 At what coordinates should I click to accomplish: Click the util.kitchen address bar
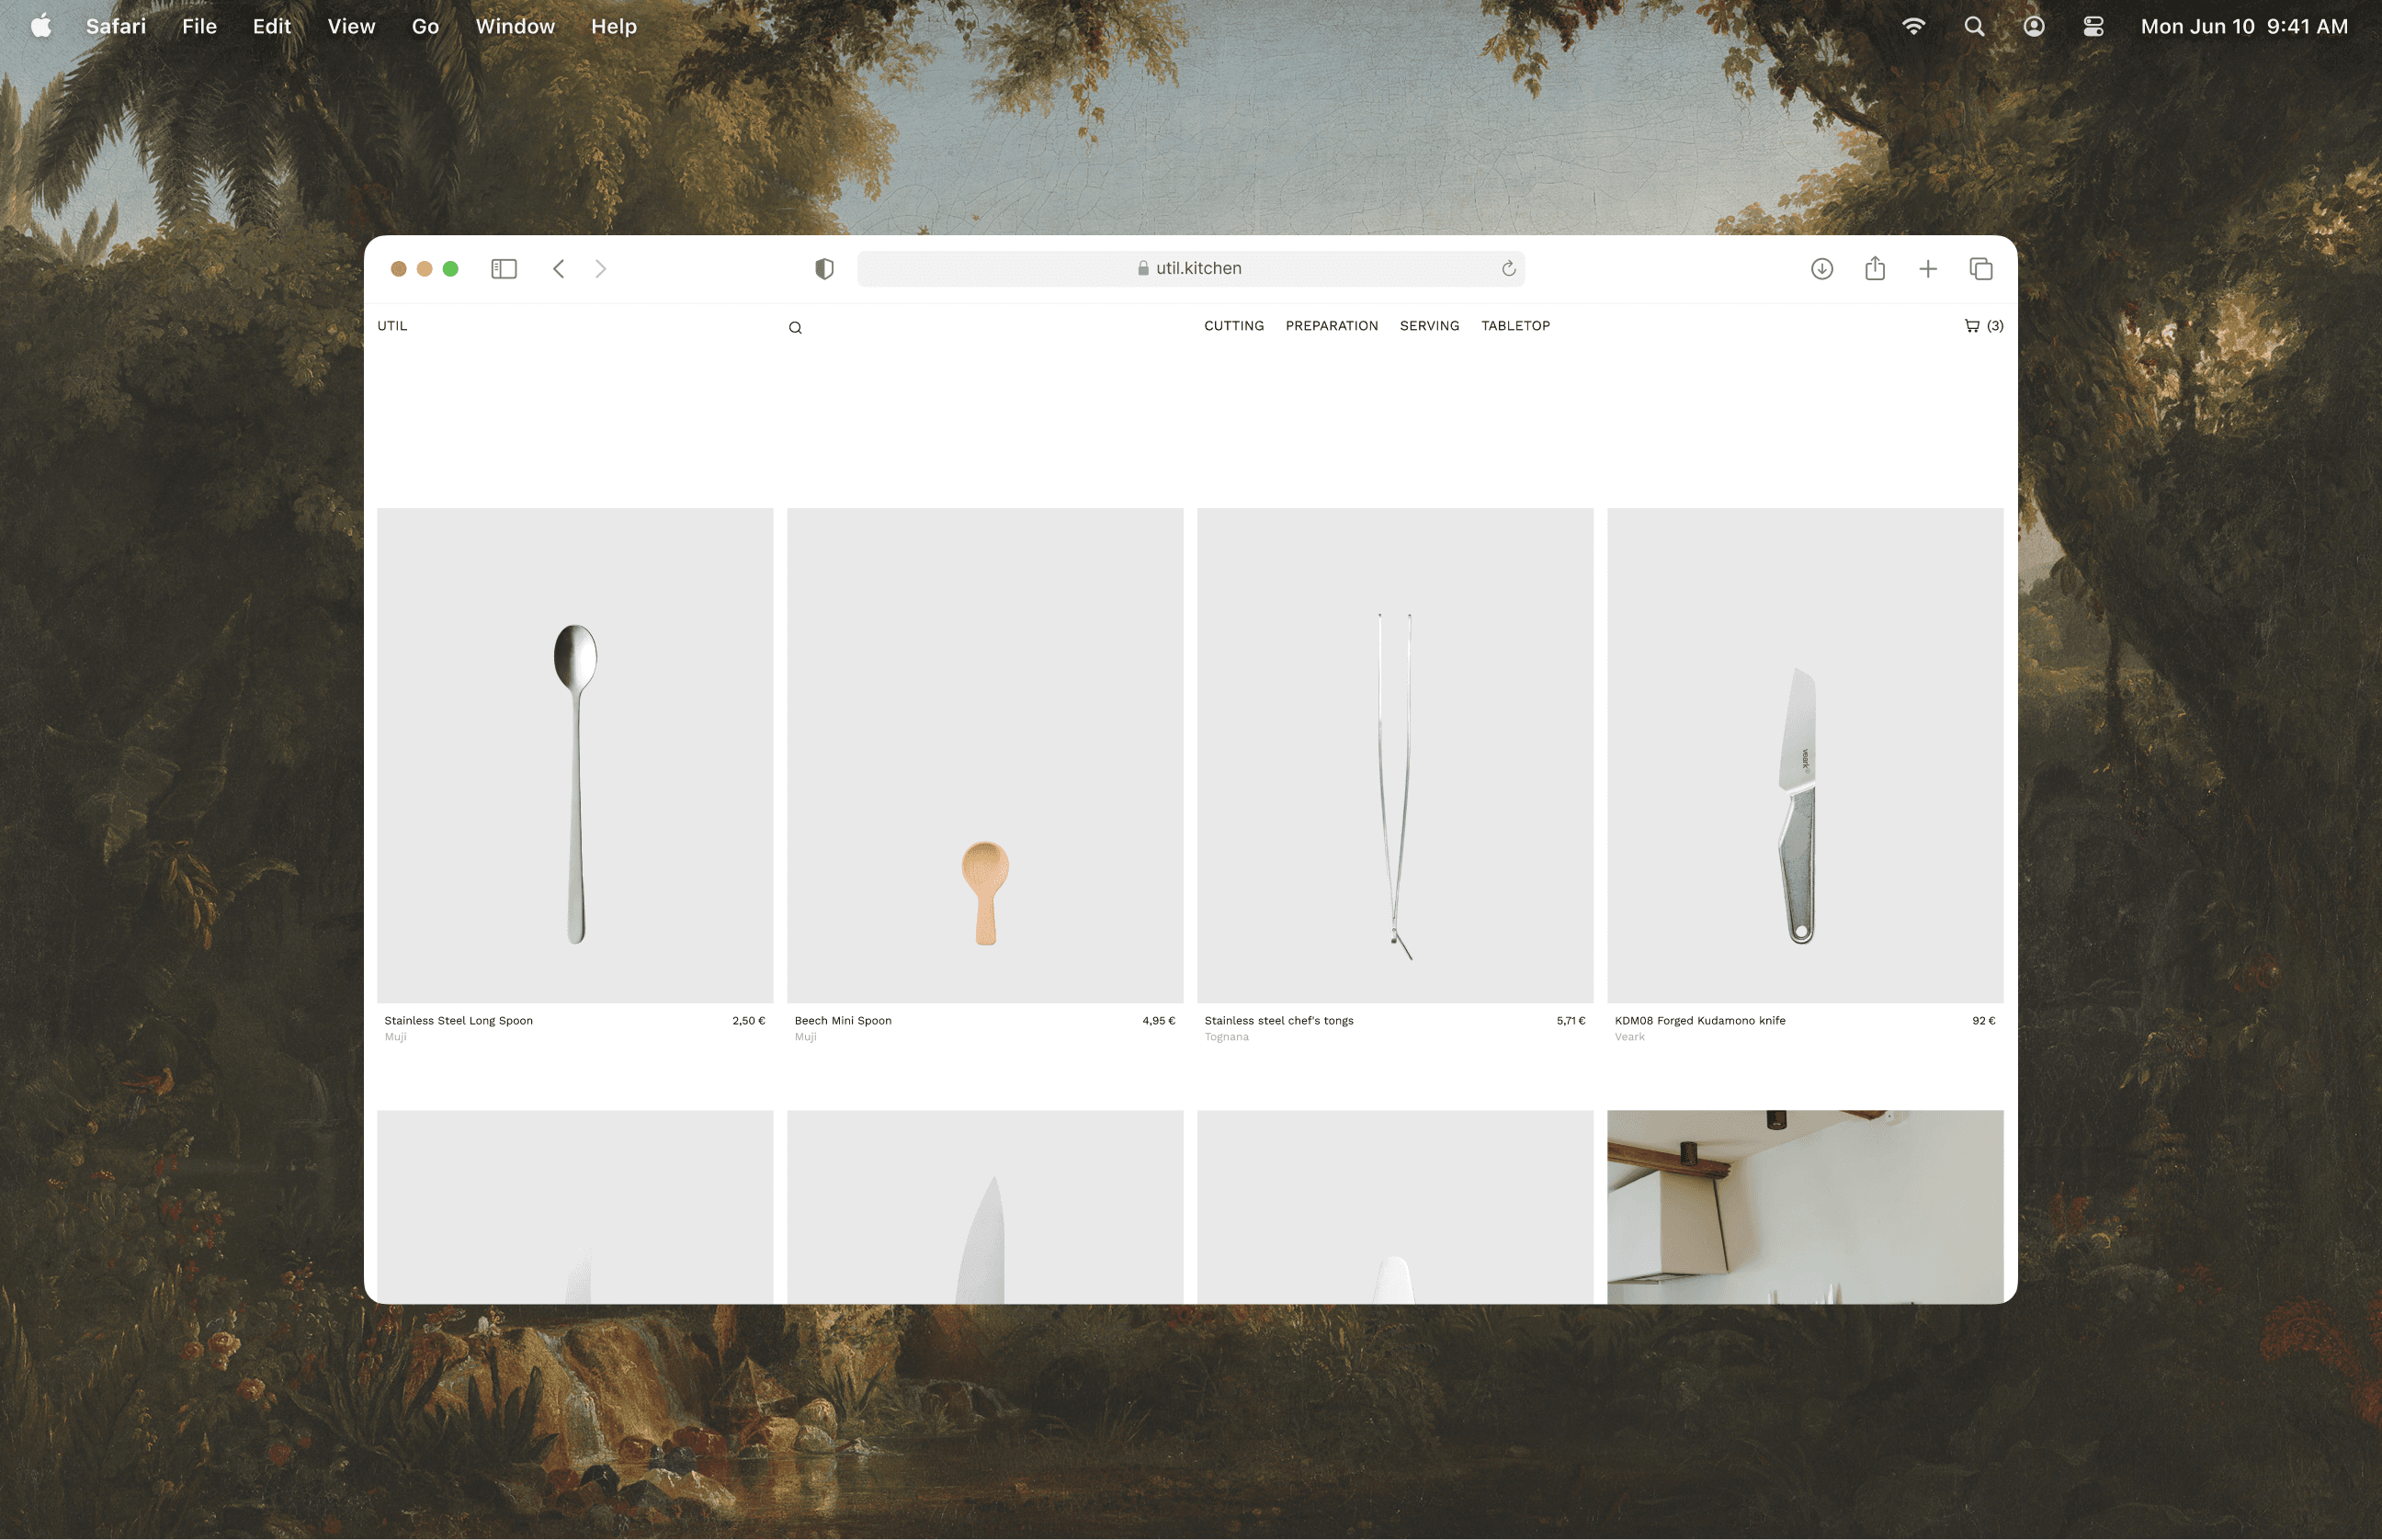[x=1190, y=269]
